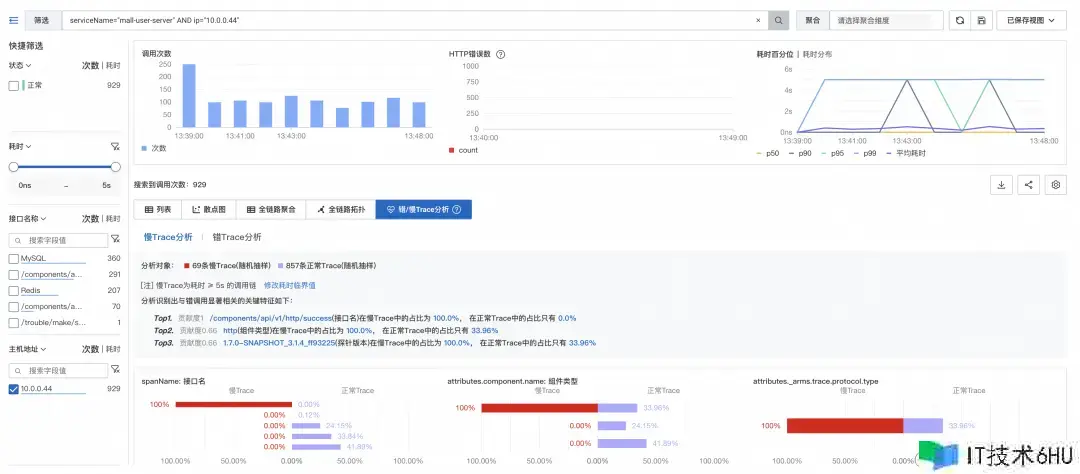Click the save view disk icon
1080x474 pixels.
click(x=982, y=20)
